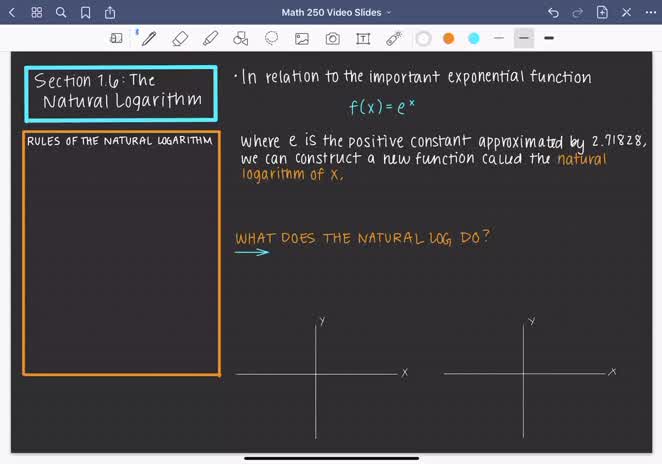Image resolution: width=662 pixels, height=464 pixels.
Task: Select the Highlighter tool
Action: (x=210, y=38)
